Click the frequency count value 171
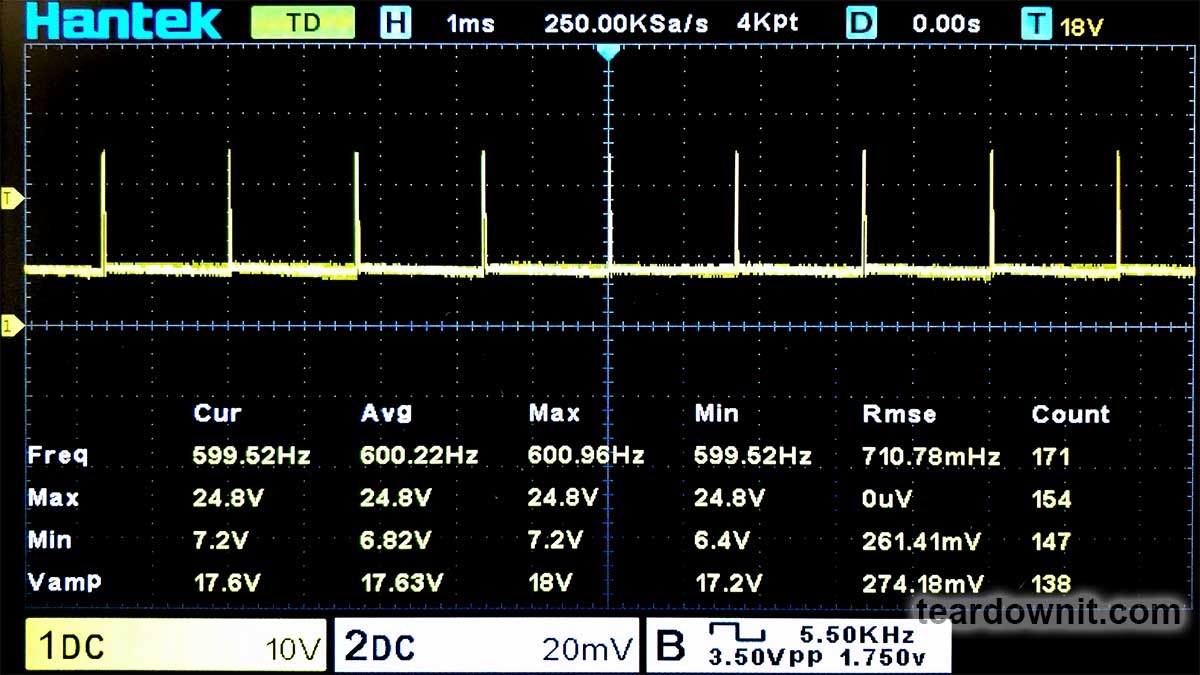This screenshot has width=1200, height=675. coord(1051,457)
